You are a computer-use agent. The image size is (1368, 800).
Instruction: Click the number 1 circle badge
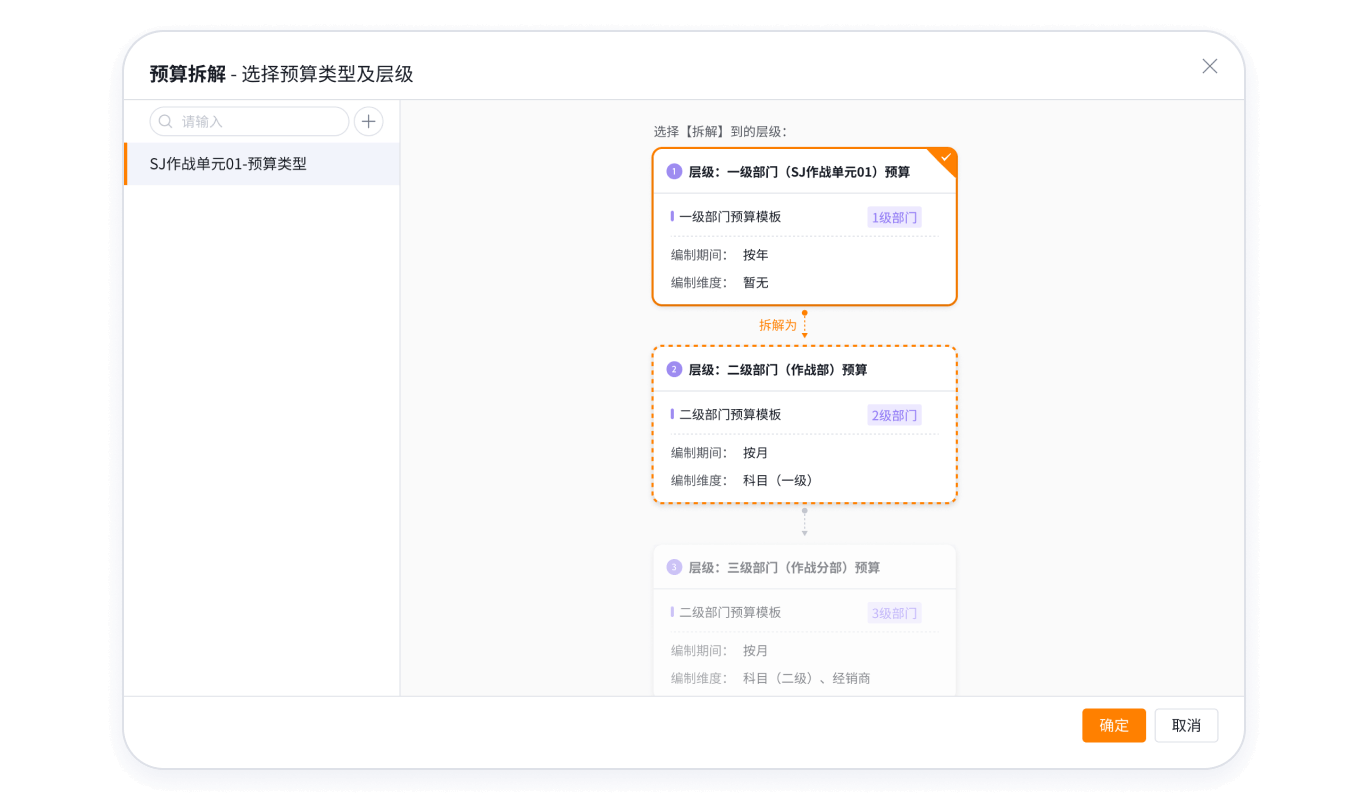(x=674, y=172)
